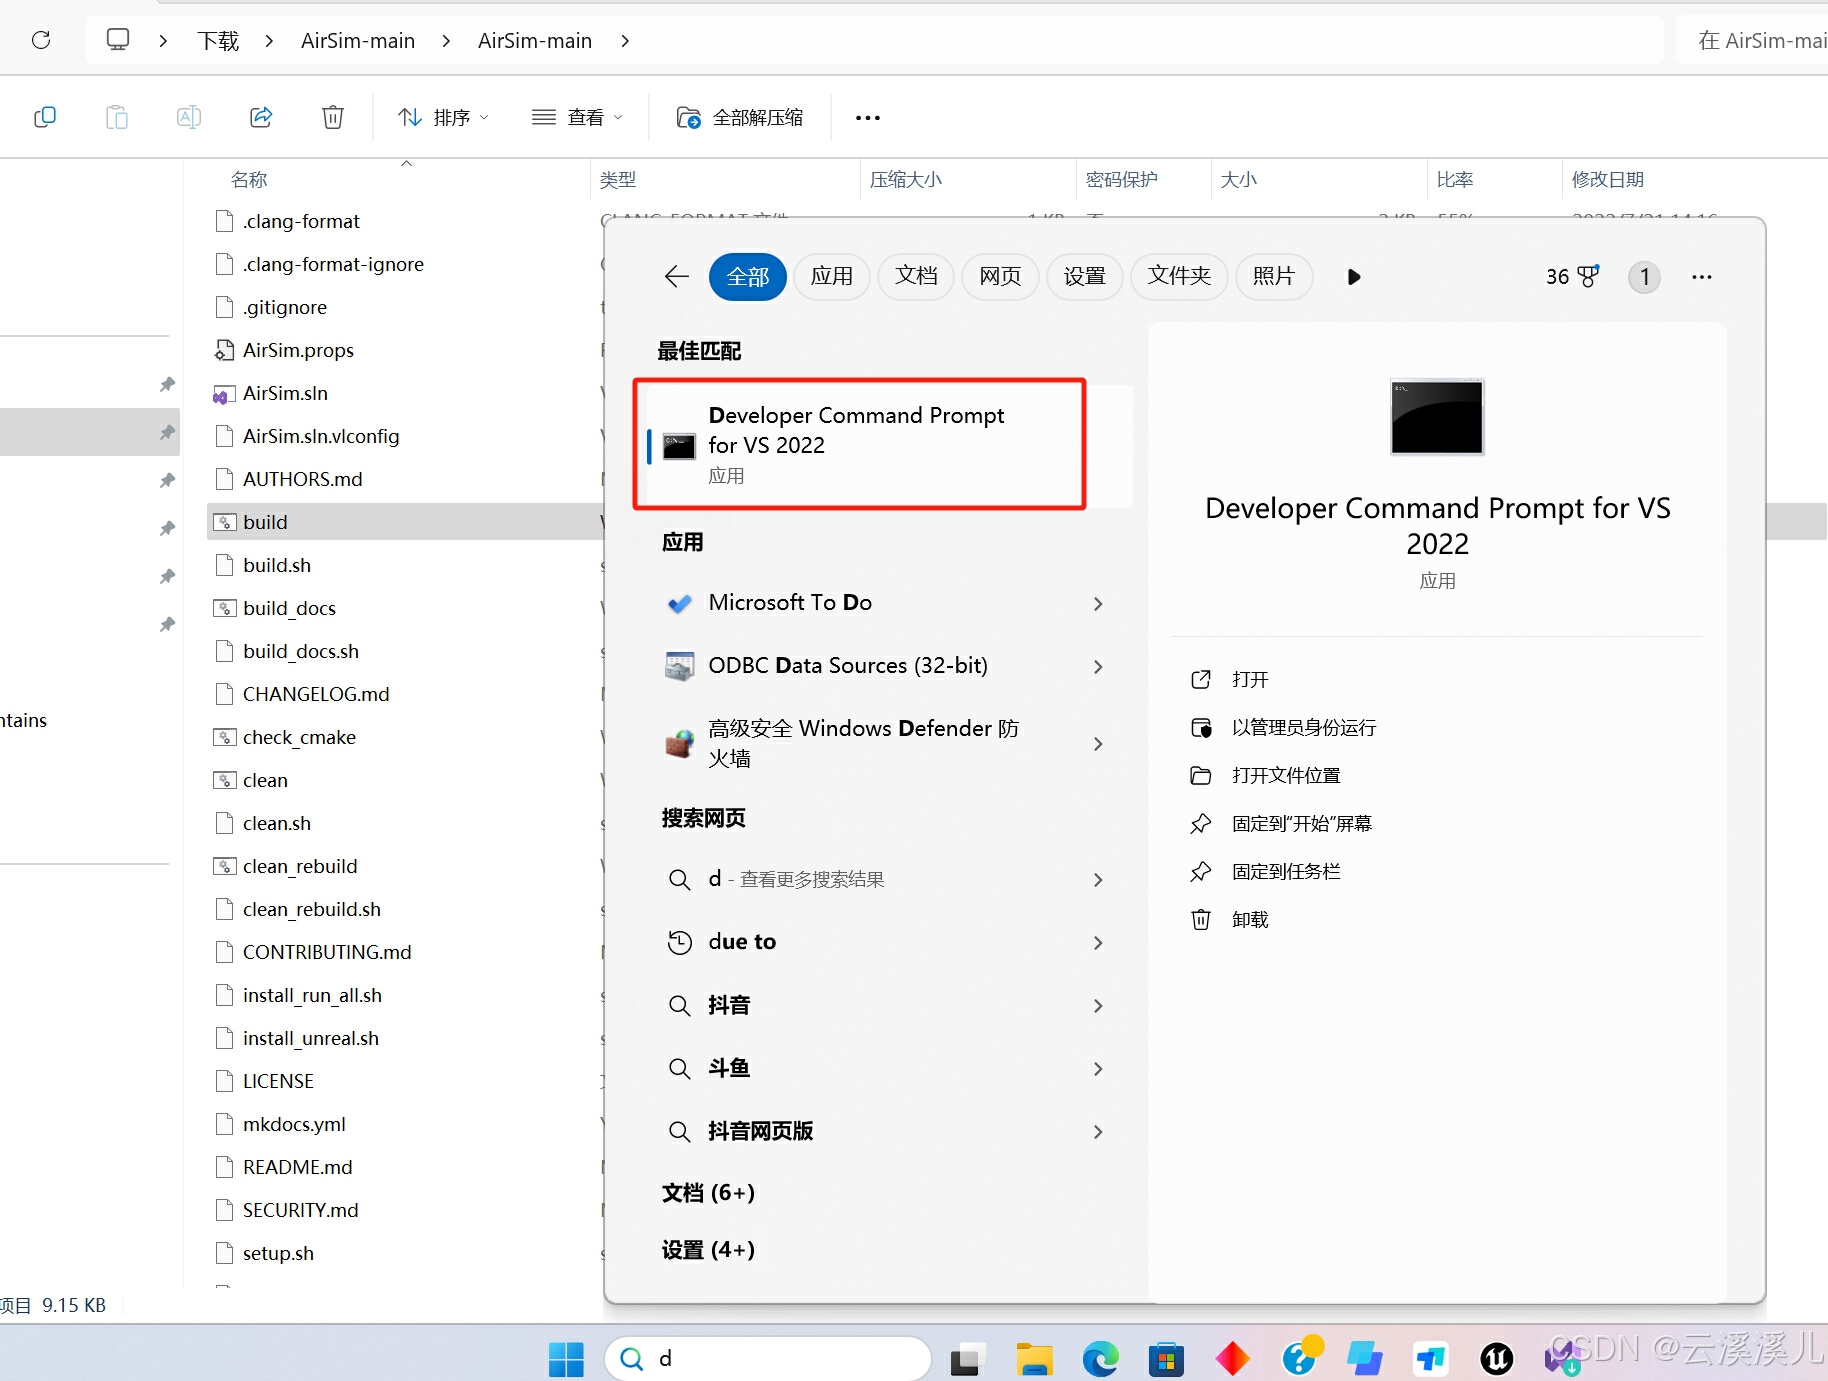Select the 网页 filter tab
This screenshot has width=1828, height=1381.
[1000, 276]
